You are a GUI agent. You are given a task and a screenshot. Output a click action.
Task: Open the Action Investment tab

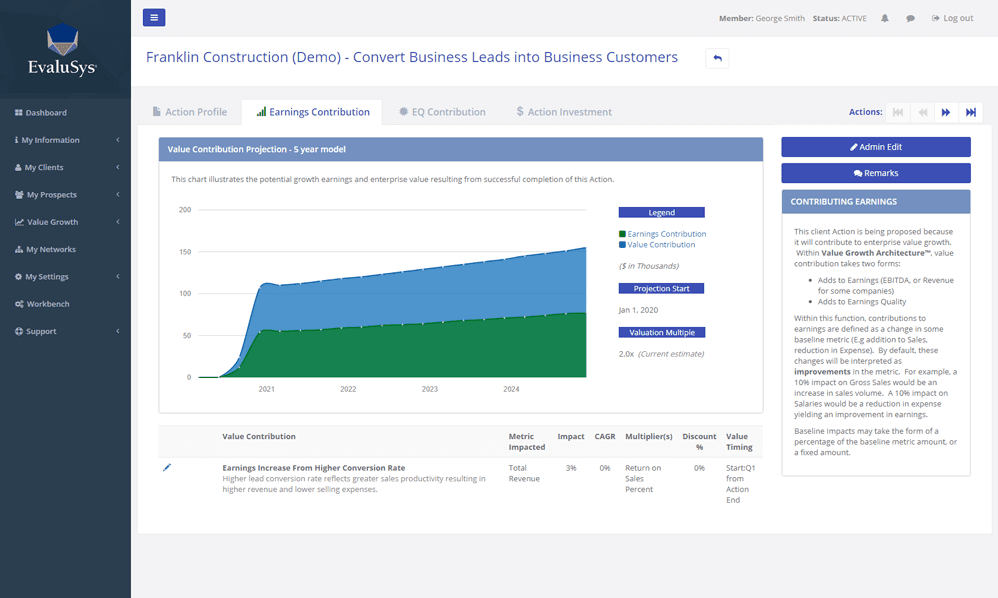pos(564,112)
